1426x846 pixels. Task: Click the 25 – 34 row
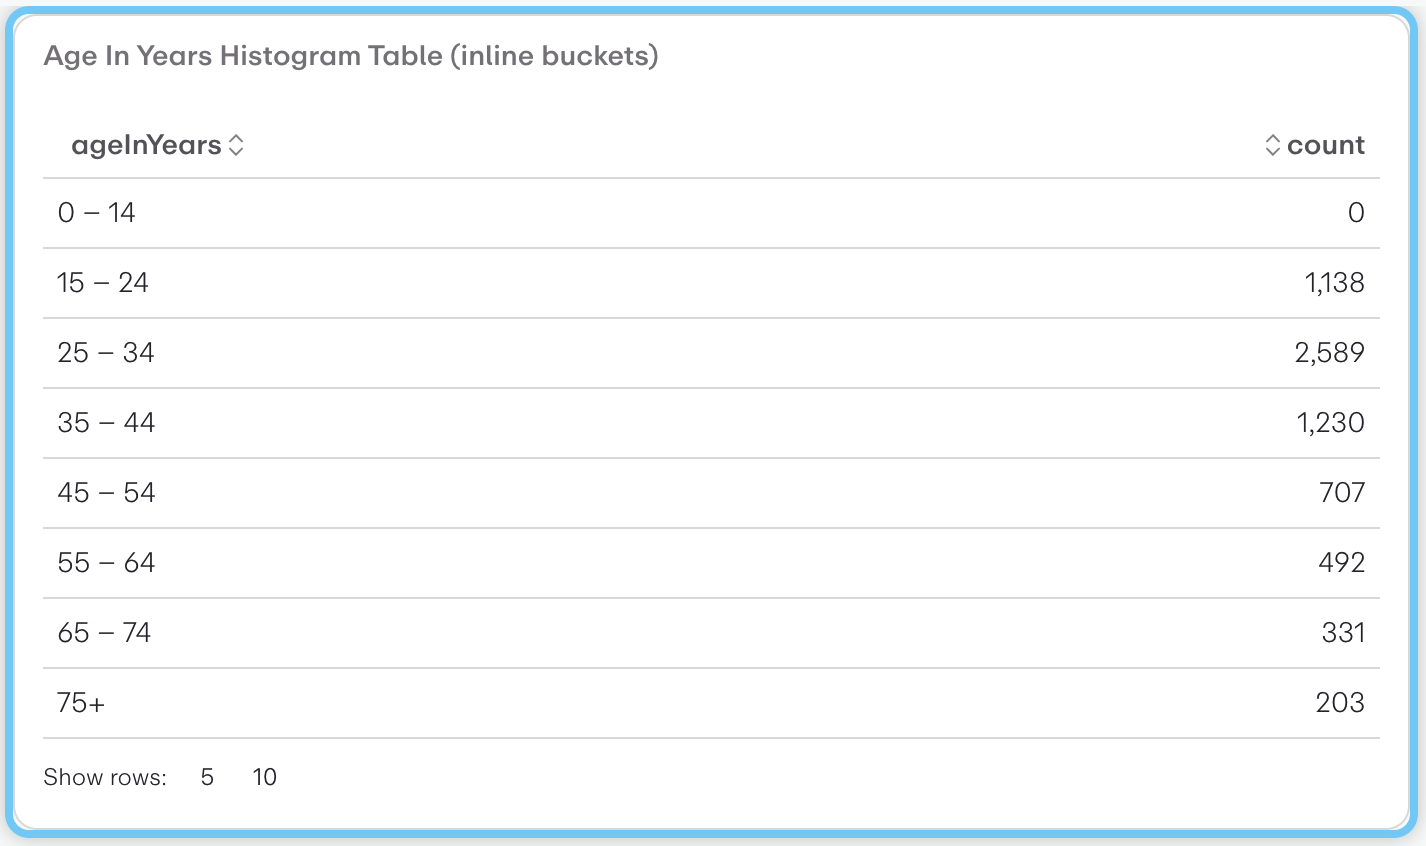(700, 352)
